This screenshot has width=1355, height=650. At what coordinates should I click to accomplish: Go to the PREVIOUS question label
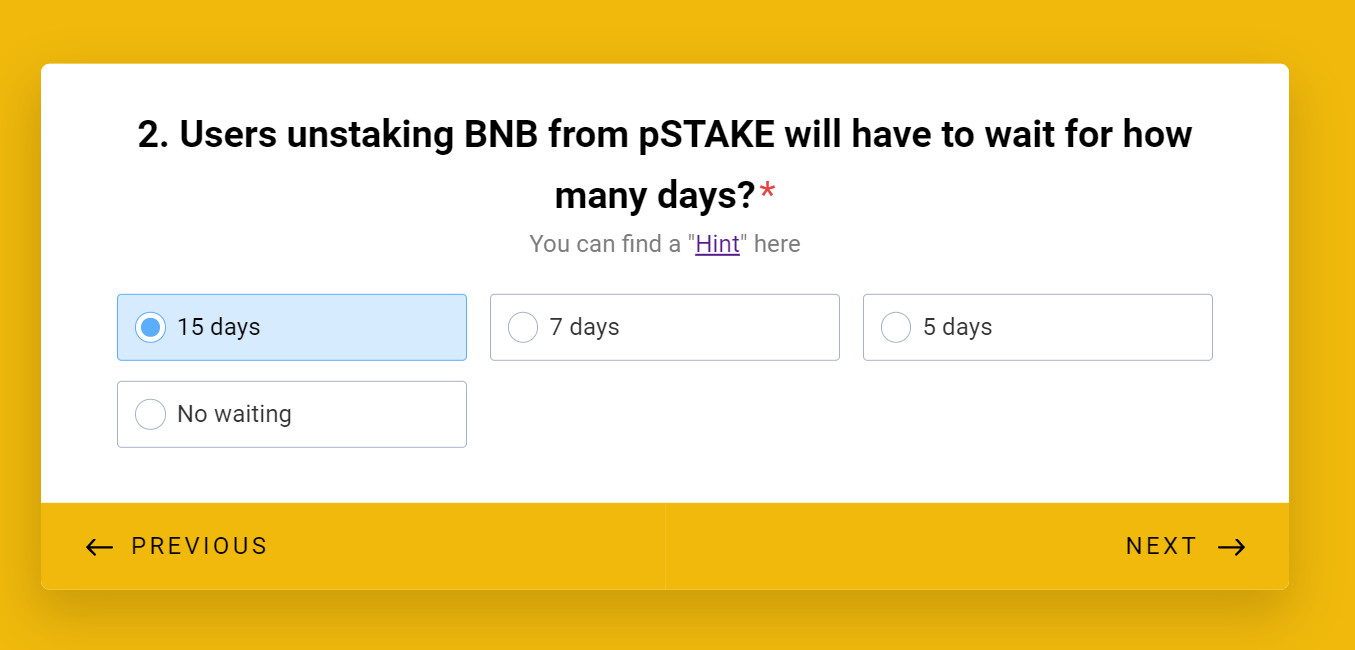coord(200,546)
